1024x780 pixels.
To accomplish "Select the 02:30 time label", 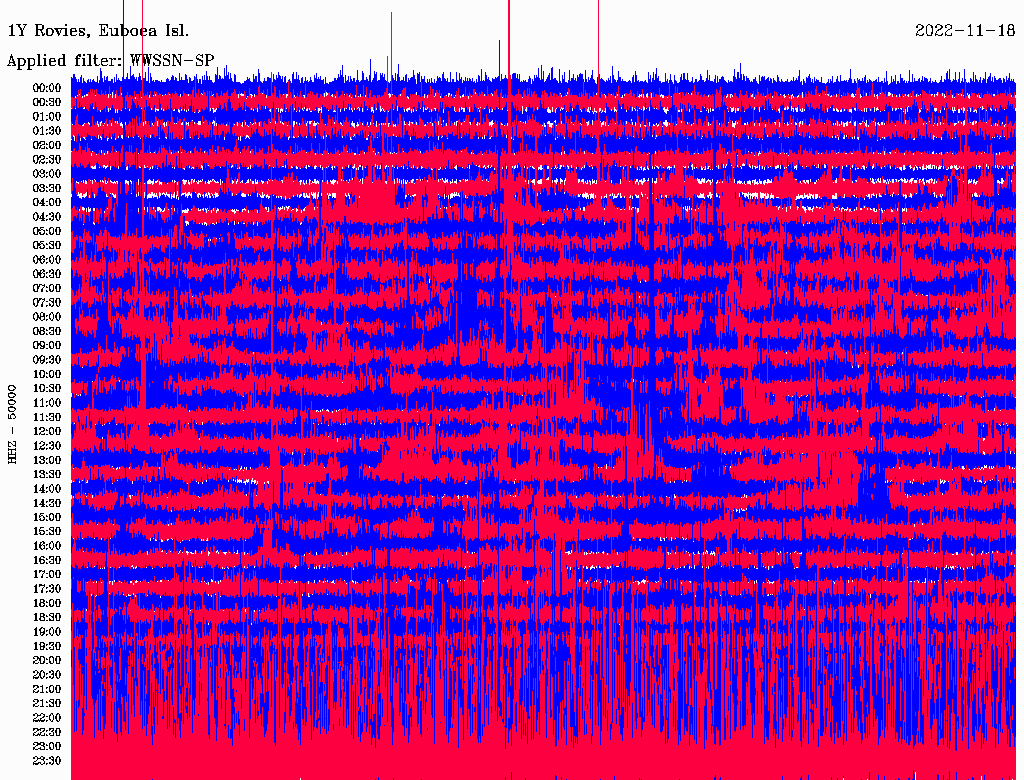I will 47,160.
